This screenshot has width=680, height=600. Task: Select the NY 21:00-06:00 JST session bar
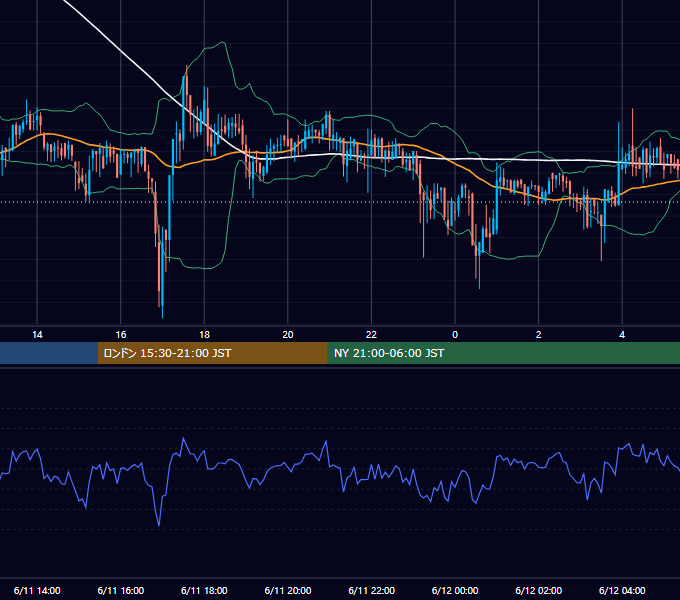[503, 353]
